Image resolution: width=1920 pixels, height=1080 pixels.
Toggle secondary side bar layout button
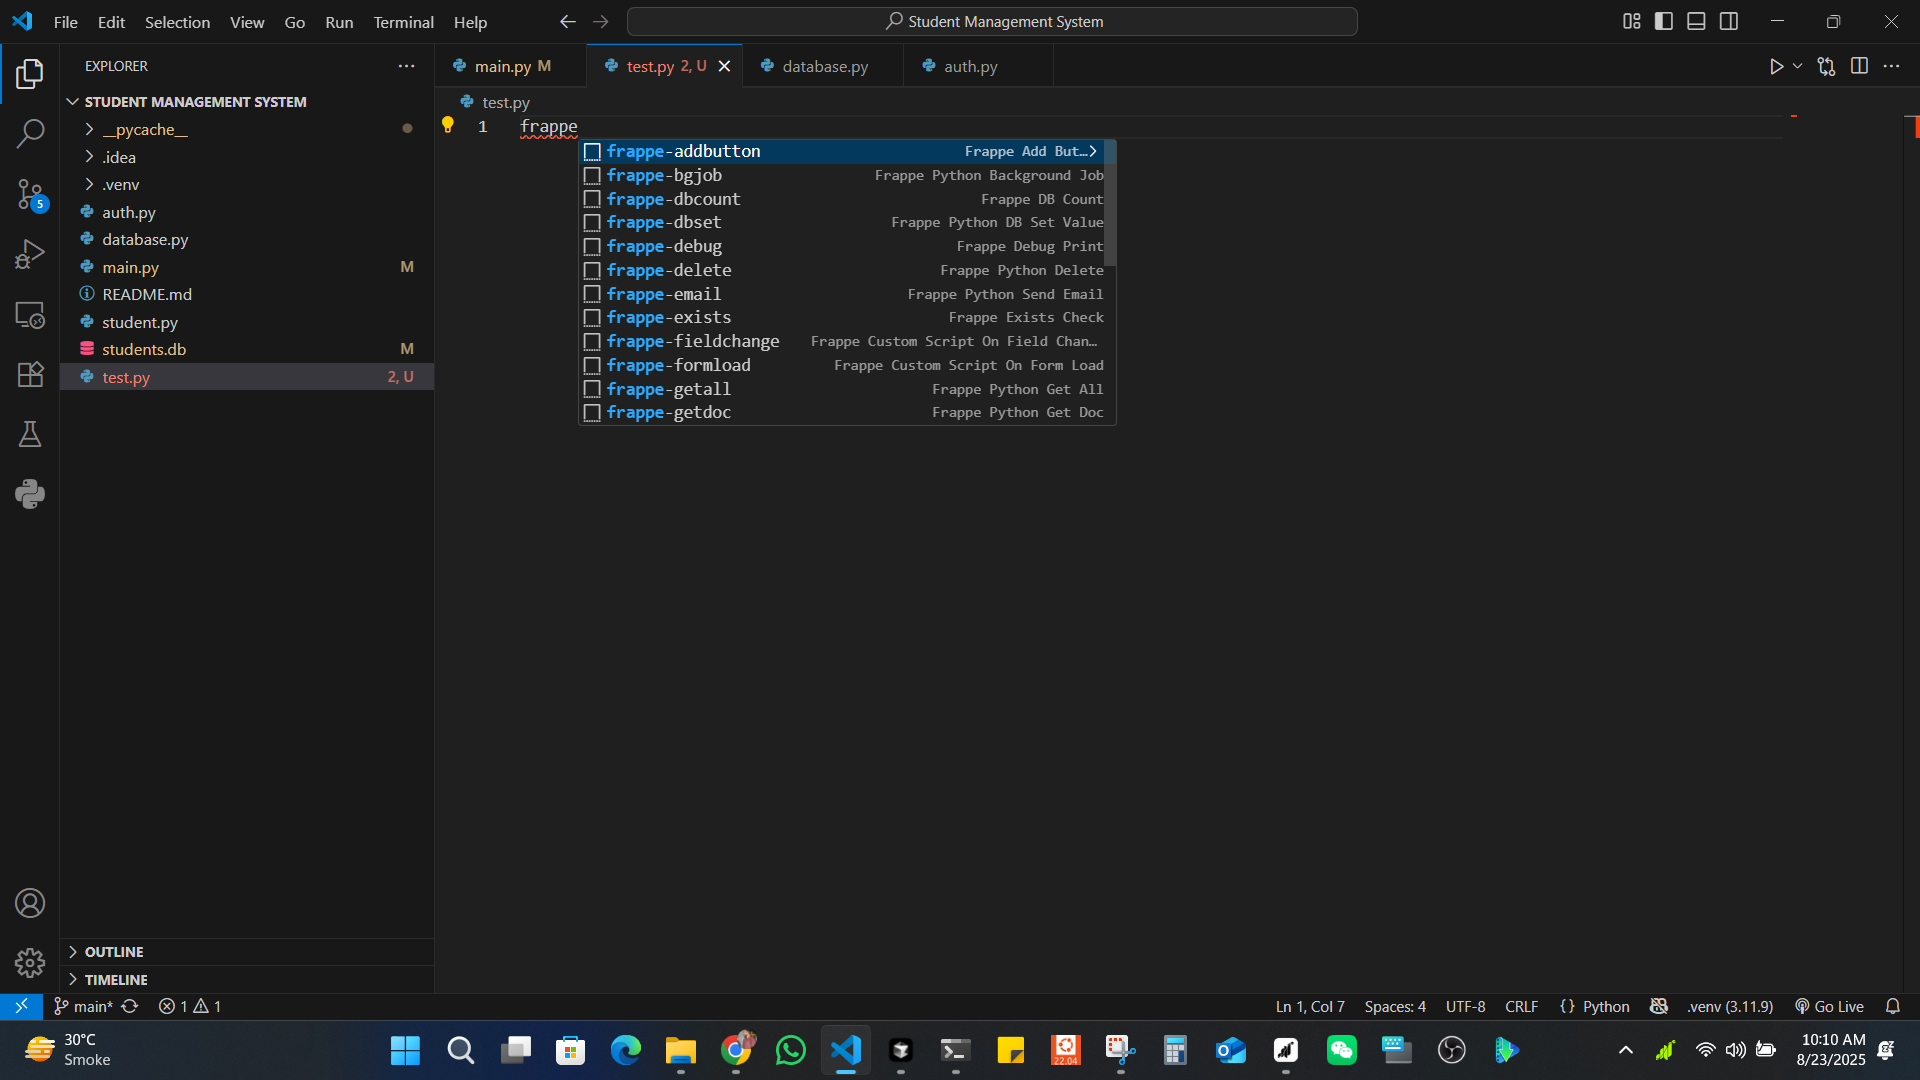tap(1729, 21)
